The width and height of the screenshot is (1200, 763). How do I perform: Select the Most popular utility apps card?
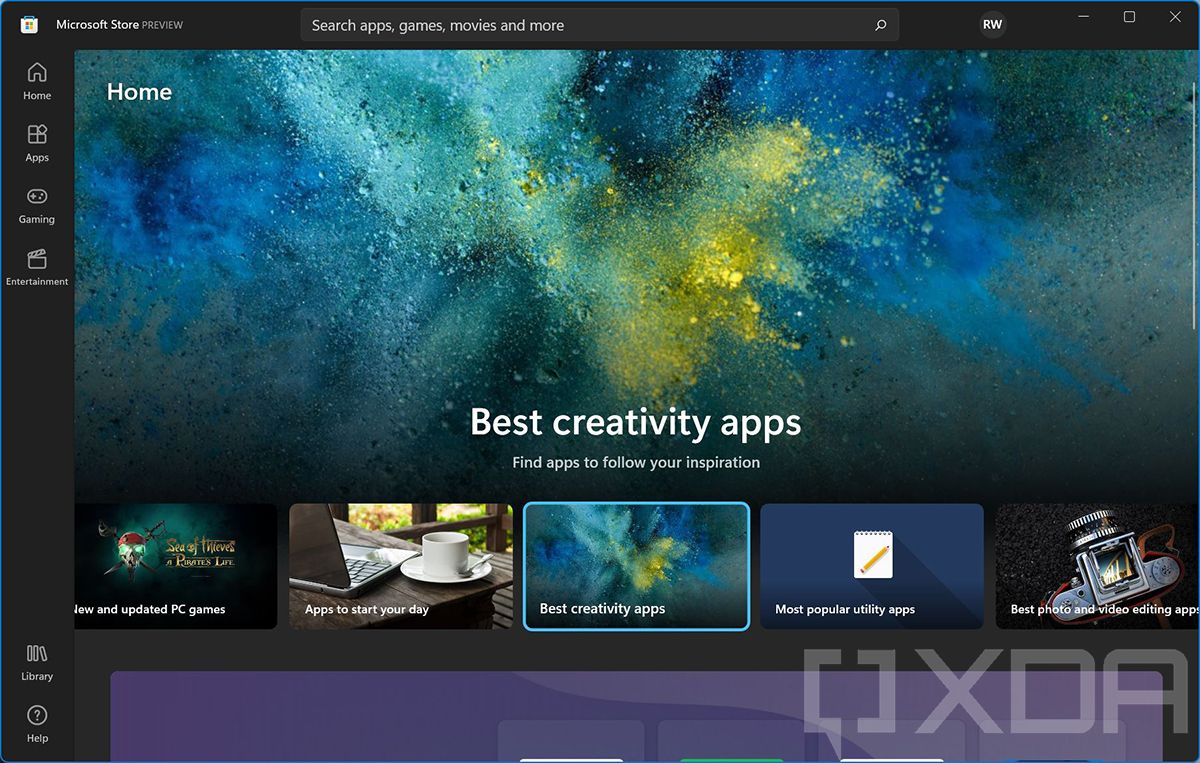(872, 566)
